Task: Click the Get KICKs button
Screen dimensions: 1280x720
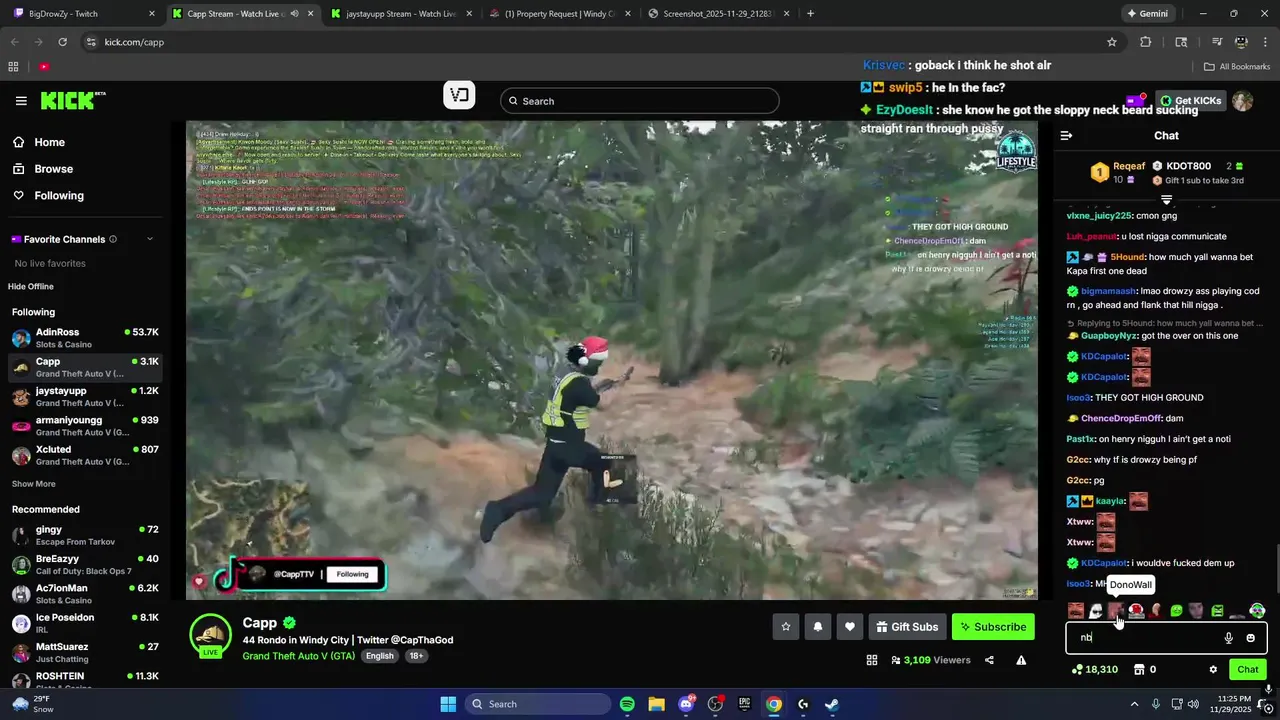Action: pyautogui.click(x=1190, y=101)
